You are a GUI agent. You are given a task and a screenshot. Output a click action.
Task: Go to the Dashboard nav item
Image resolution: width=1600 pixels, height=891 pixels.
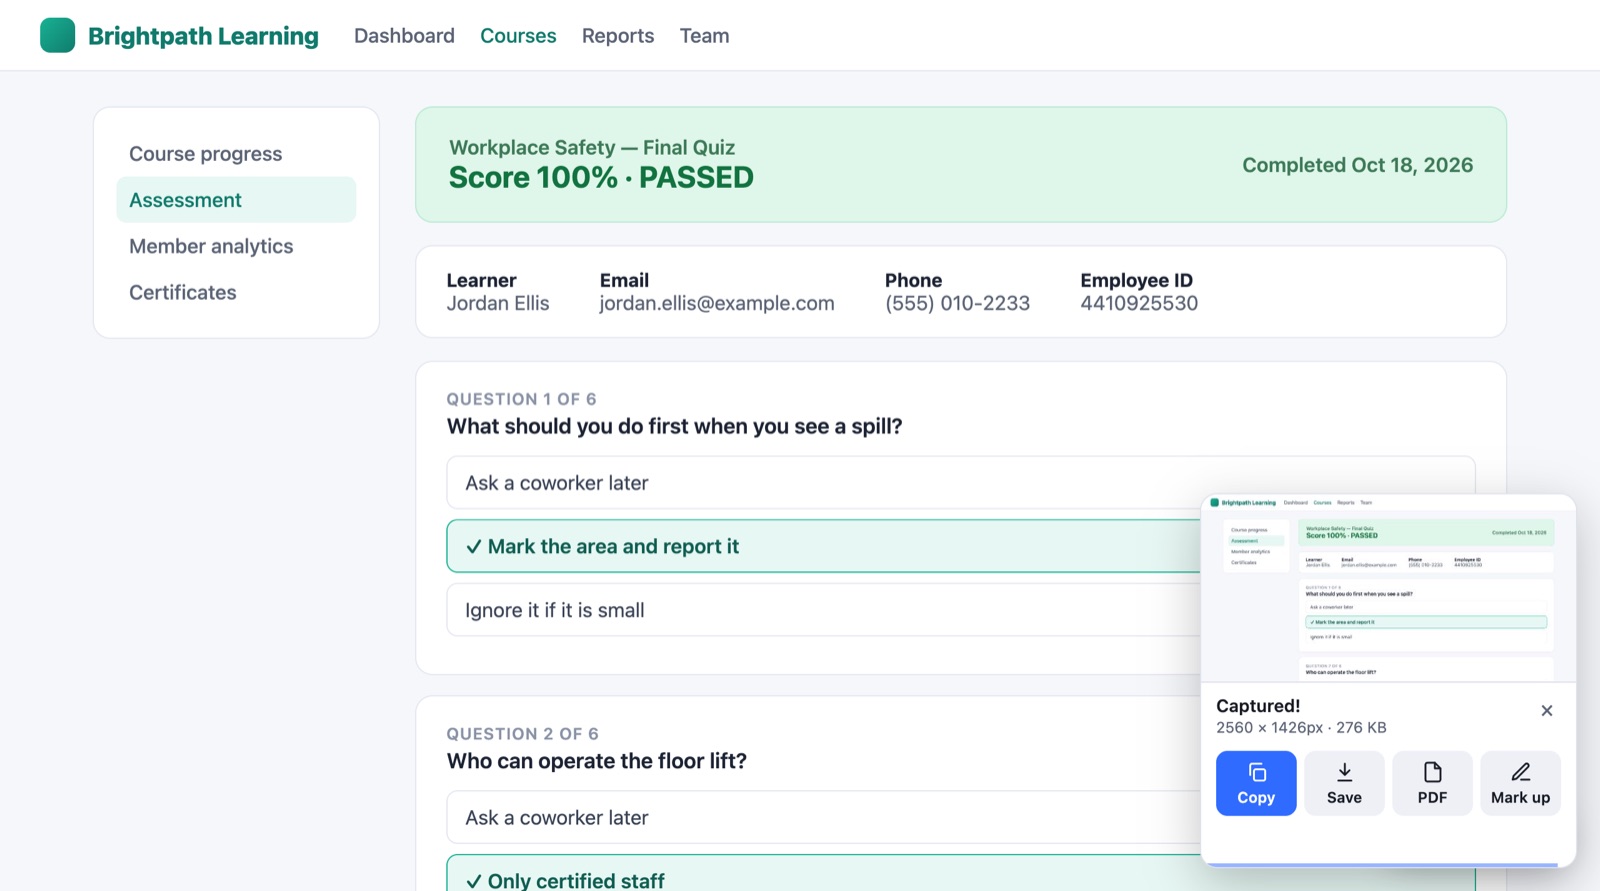404,36
